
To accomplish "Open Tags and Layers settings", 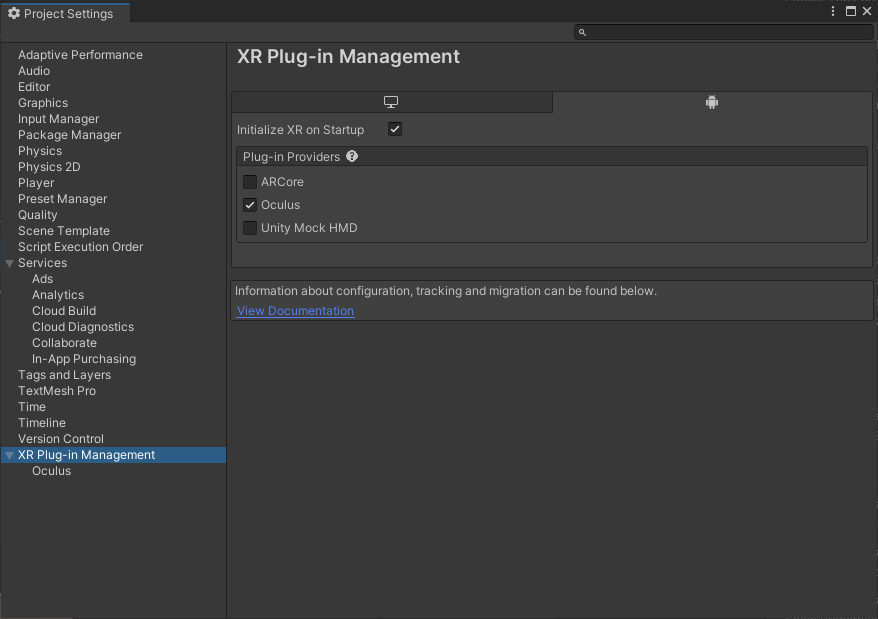I will [x=64, y=375].
